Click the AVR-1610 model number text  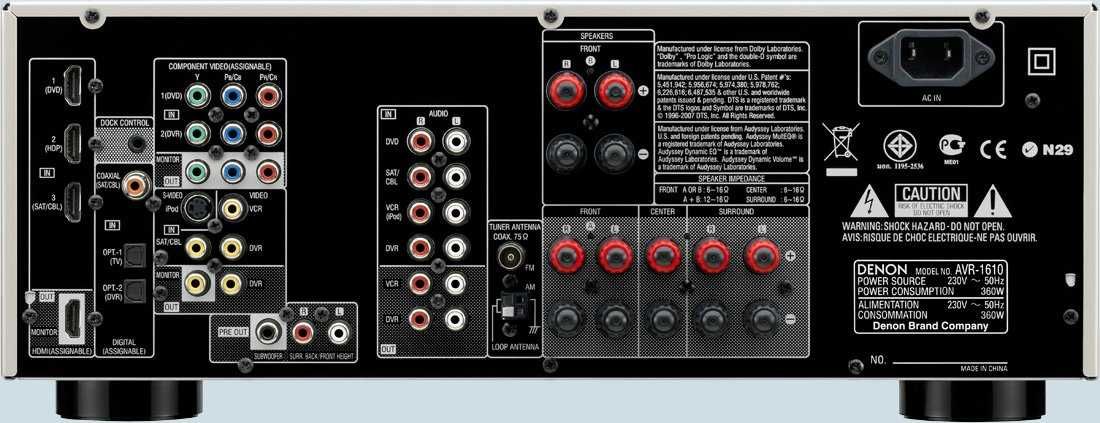pos(981,271)
